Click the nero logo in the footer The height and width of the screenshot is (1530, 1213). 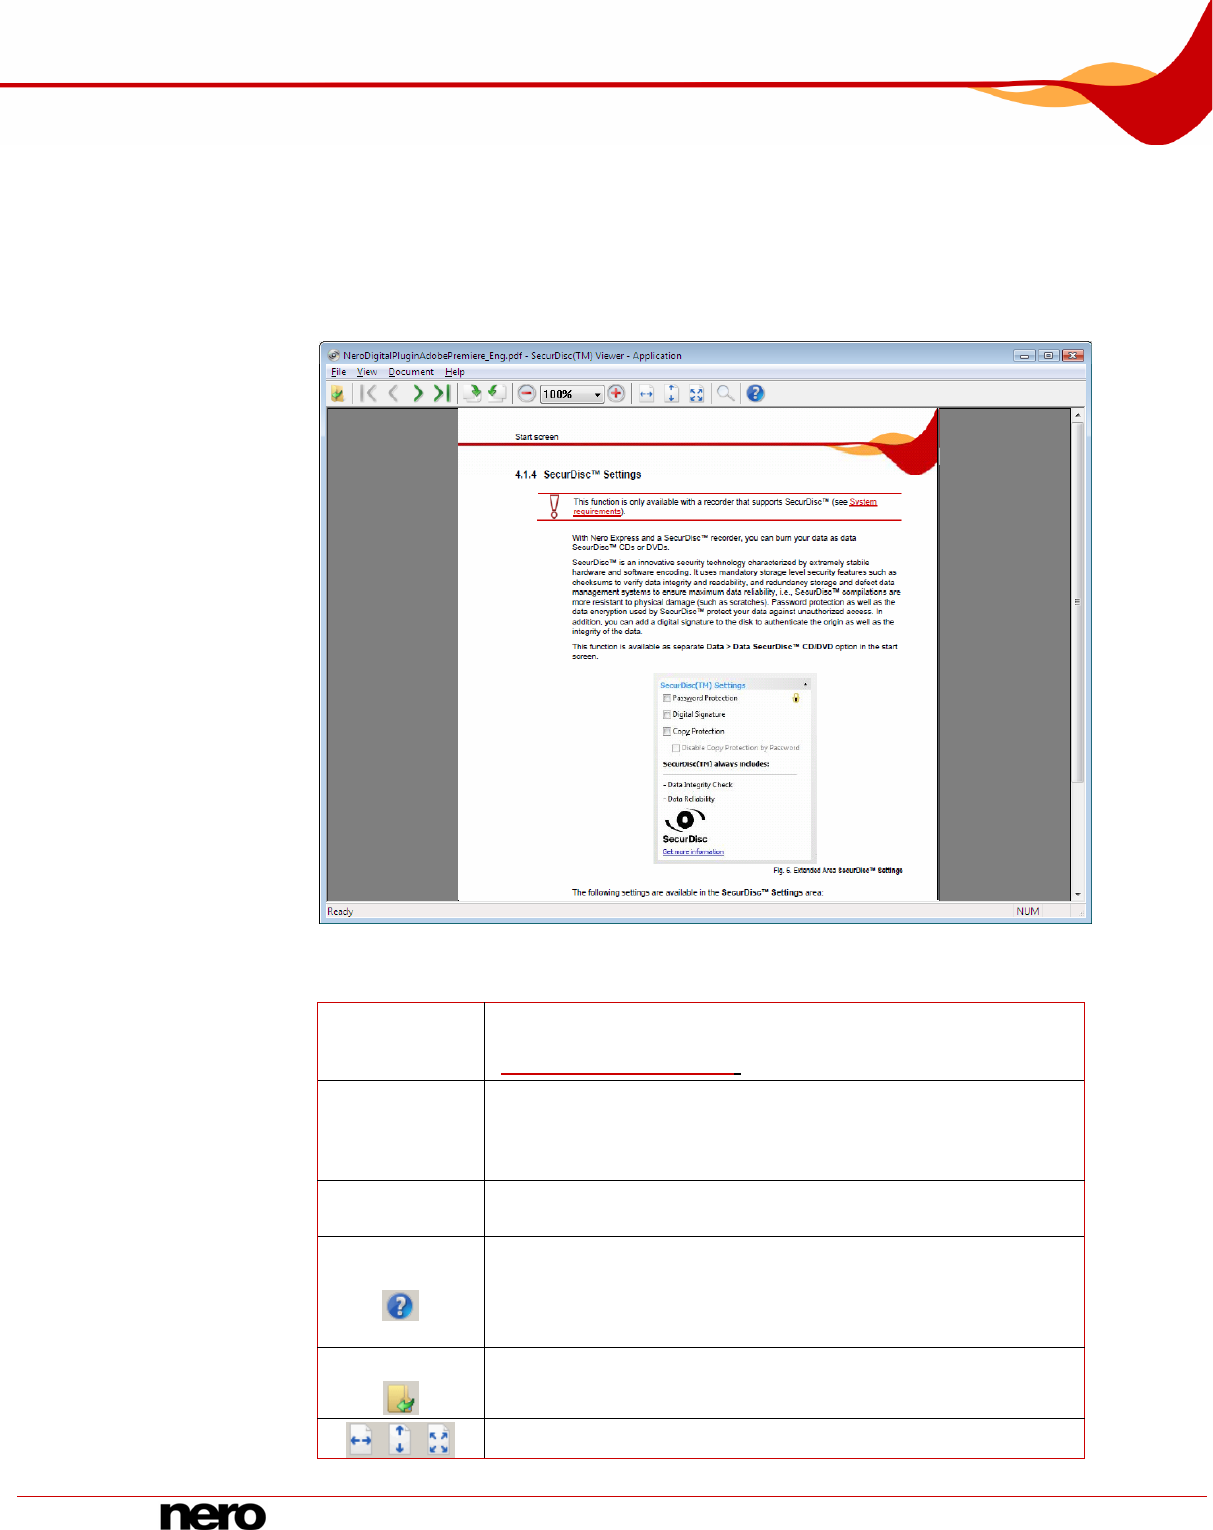(213, 1516)
